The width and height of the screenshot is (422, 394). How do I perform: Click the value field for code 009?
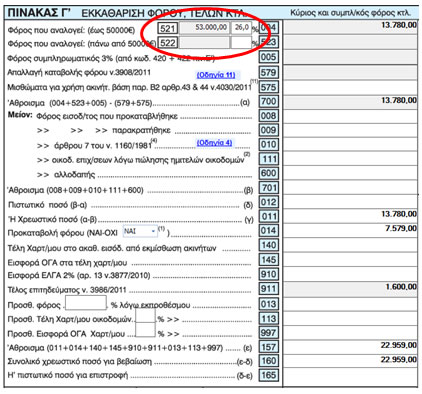(350, 130)
